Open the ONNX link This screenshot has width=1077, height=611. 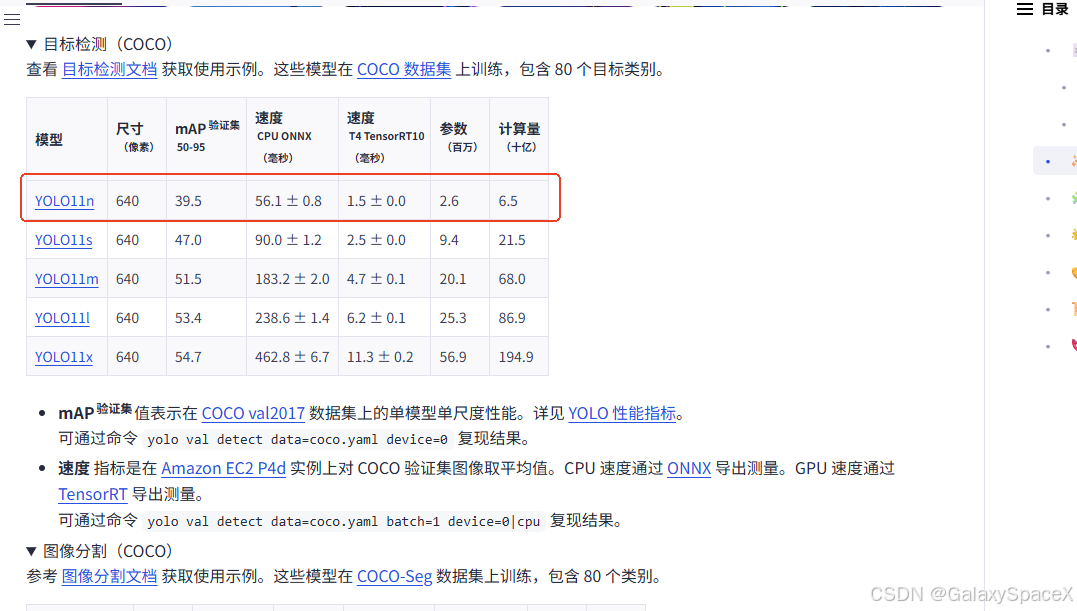click(x=689, y=468)
